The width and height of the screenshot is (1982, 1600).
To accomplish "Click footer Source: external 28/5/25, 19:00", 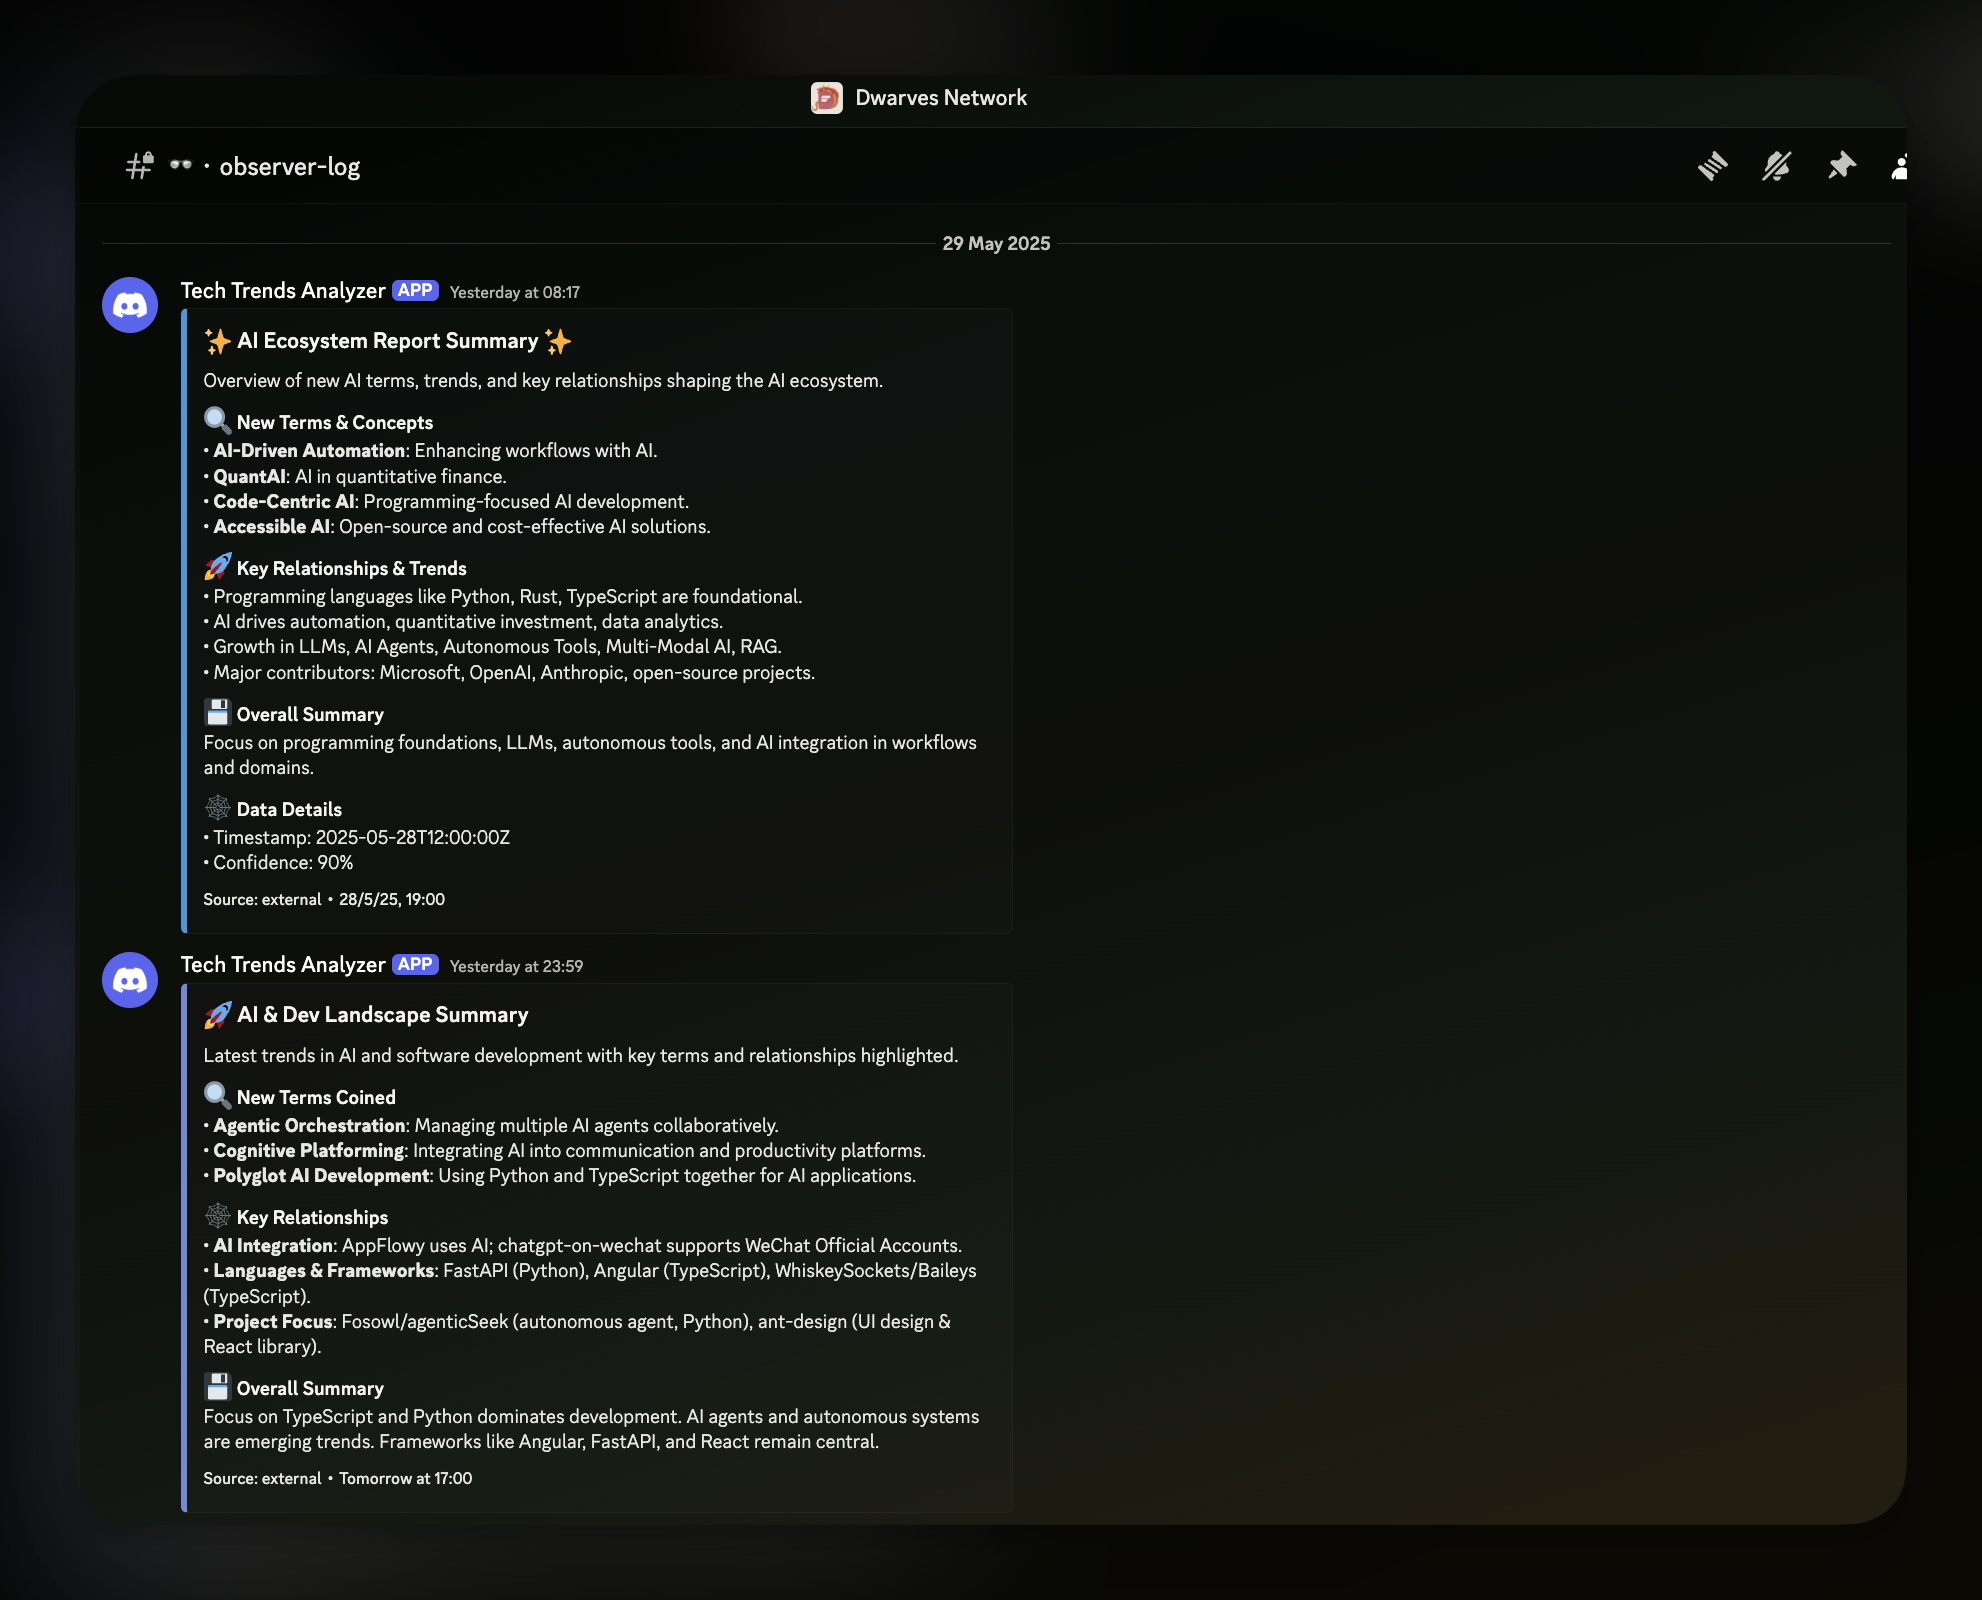I will (x=324, y=899).
